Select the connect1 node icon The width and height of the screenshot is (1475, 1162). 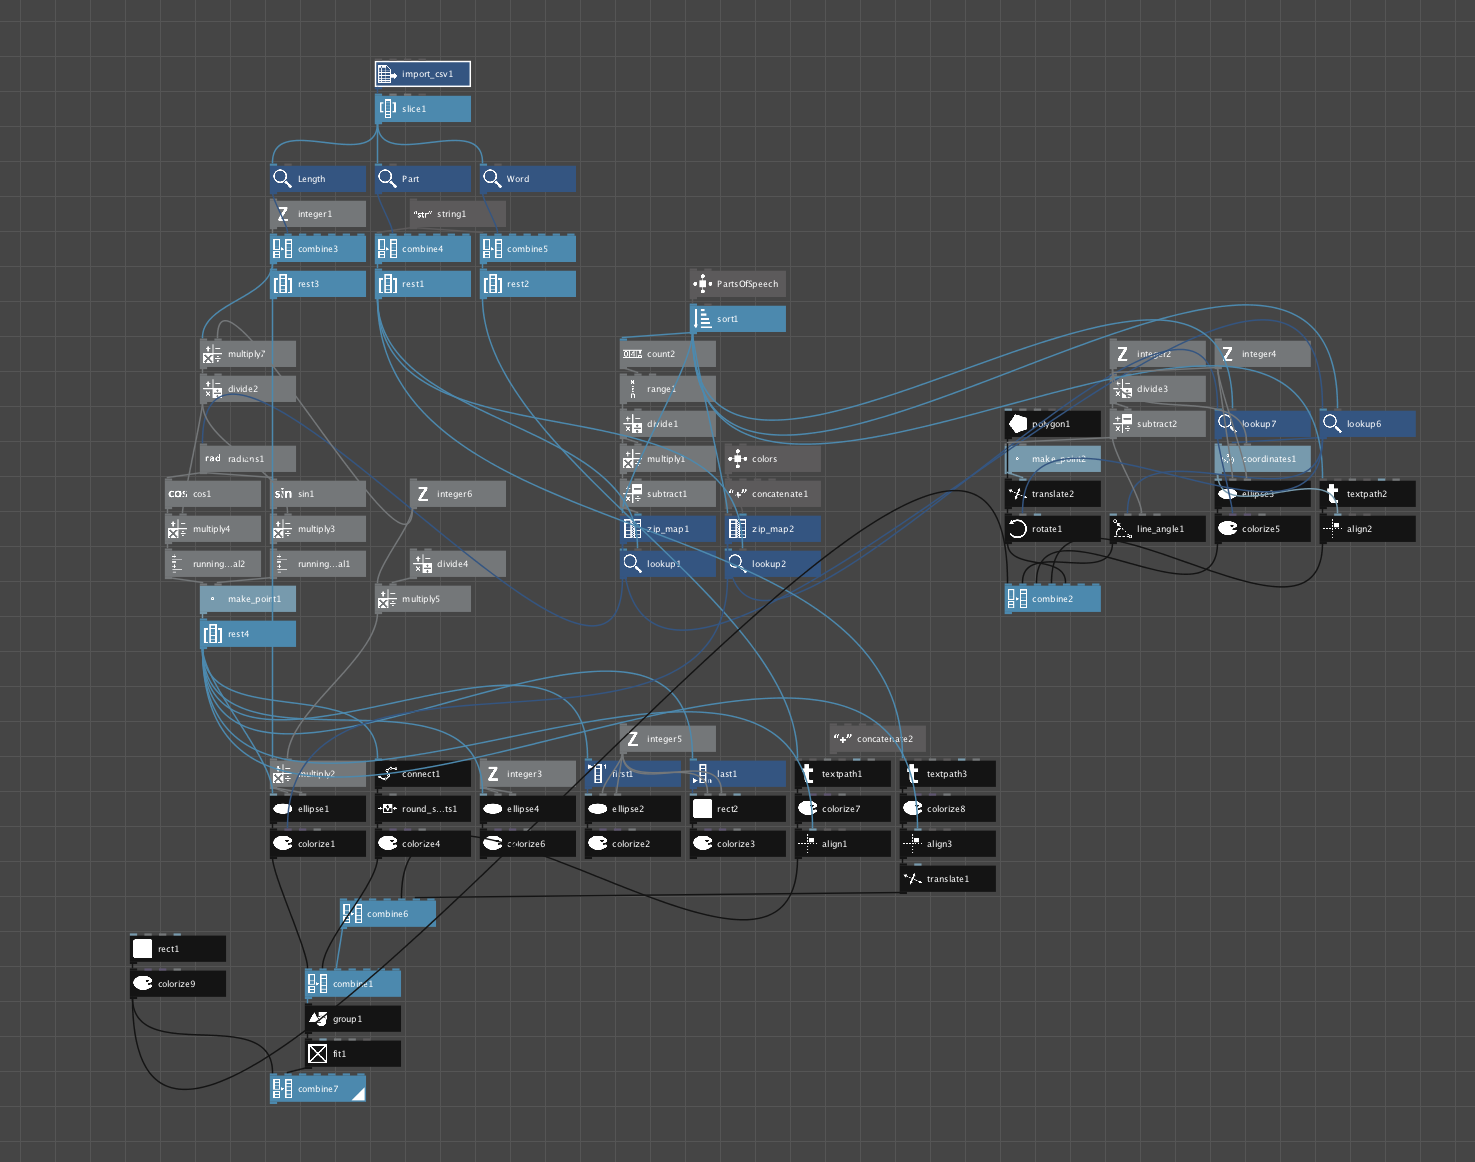pyautogui.click(x=387, y=774)
